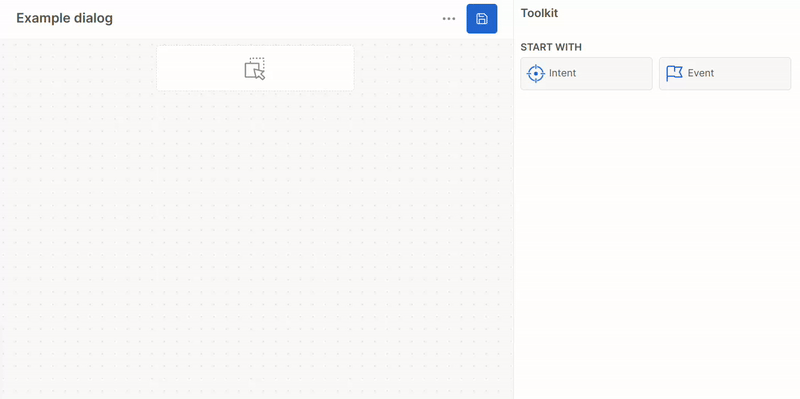800x399 pixels.
Task: Click the dashed empty drop zone box
Action: click(x=255, y=68)
